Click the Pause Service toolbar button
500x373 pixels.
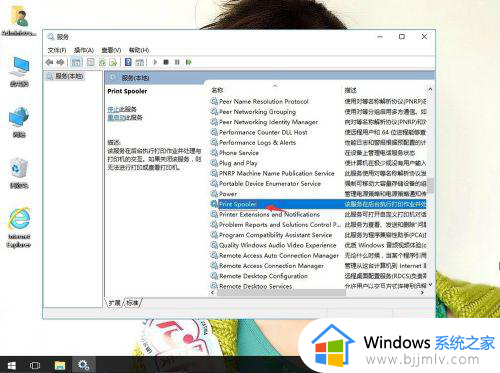point(177,62)
